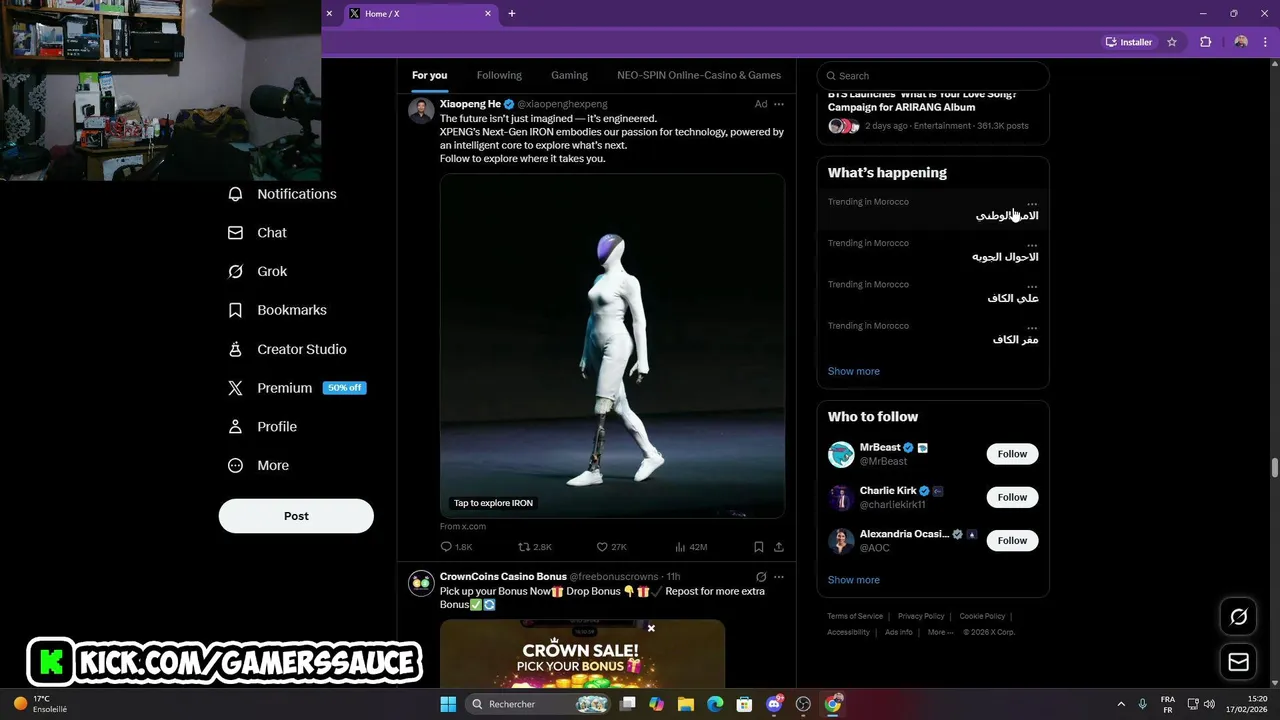Open the X Premium logo icon
1280x720 pixels.
point(235,388)
